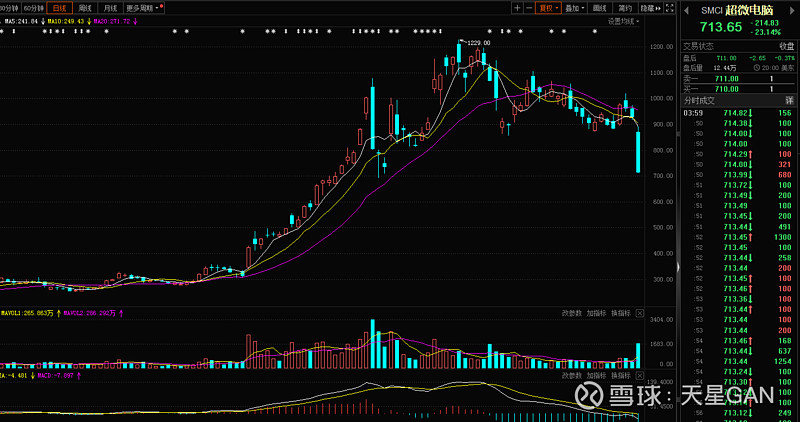This screenshot has height=422, width=800.
Task: Open 设置均线 moving average settings
Action: [623, 21]
